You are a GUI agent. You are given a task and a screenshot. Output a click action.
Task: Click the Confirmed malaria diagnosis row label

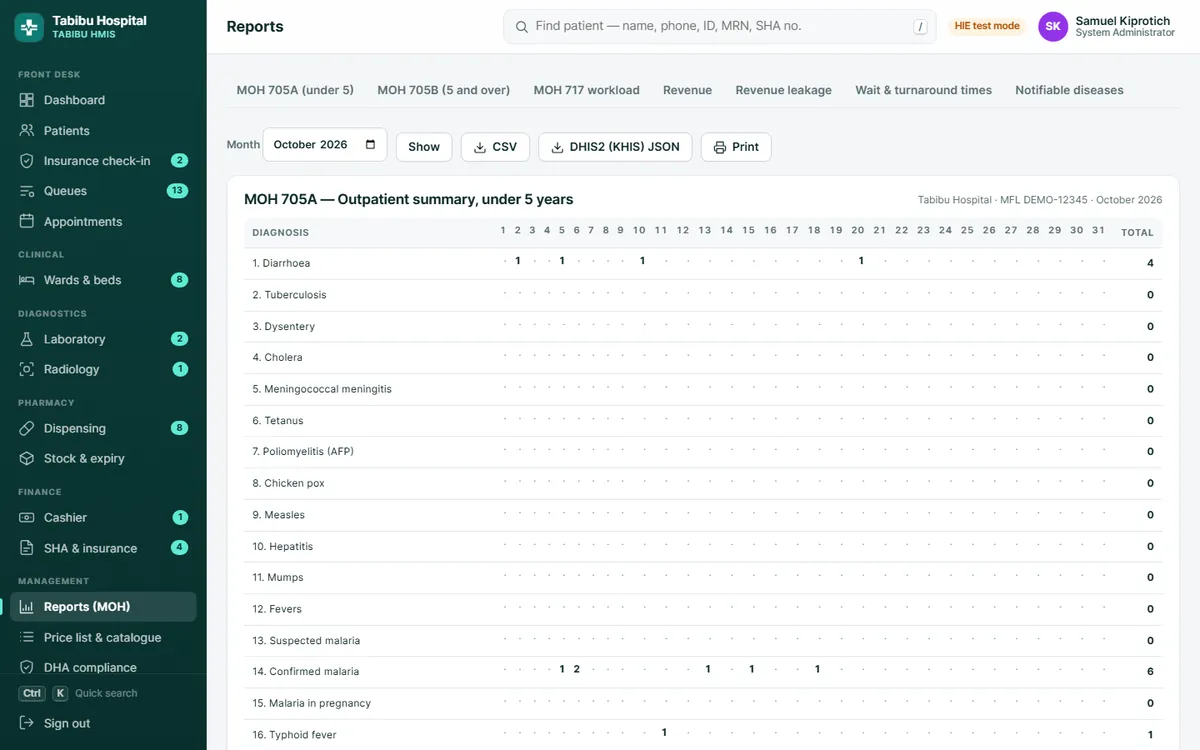click(x=306, y=672)
